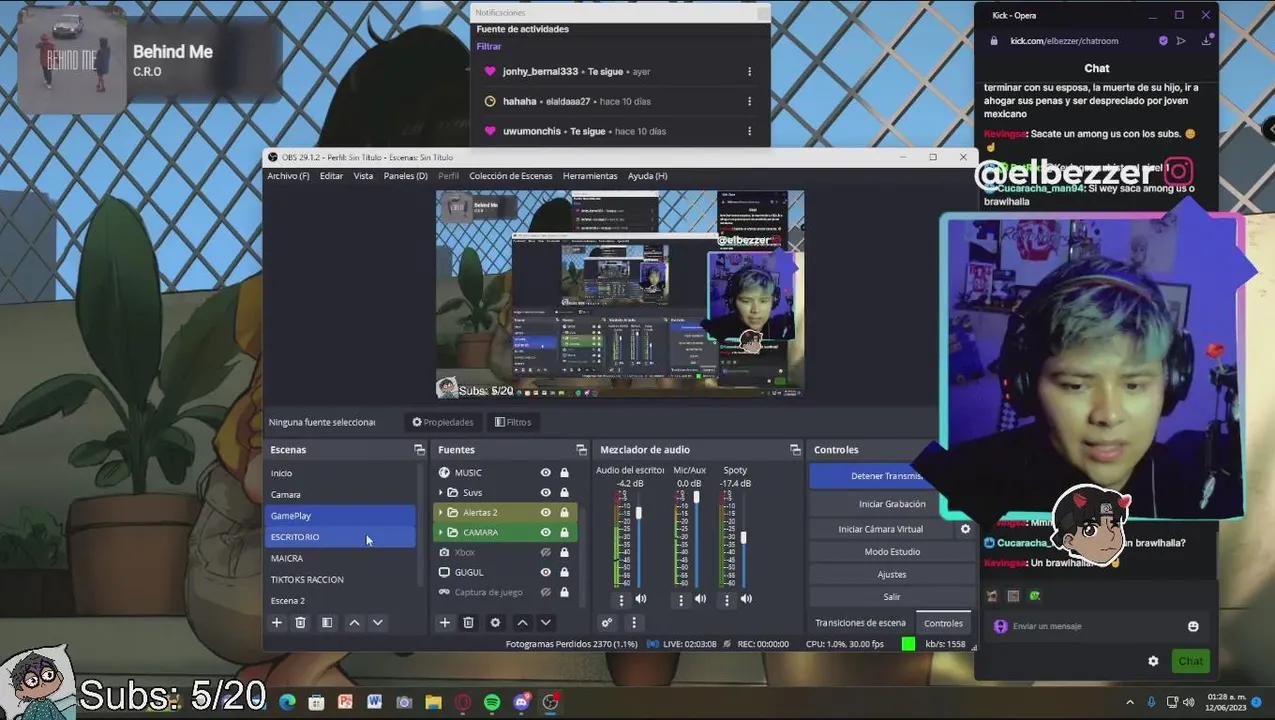Expand the Alertas 2 group

click(440, 513)
